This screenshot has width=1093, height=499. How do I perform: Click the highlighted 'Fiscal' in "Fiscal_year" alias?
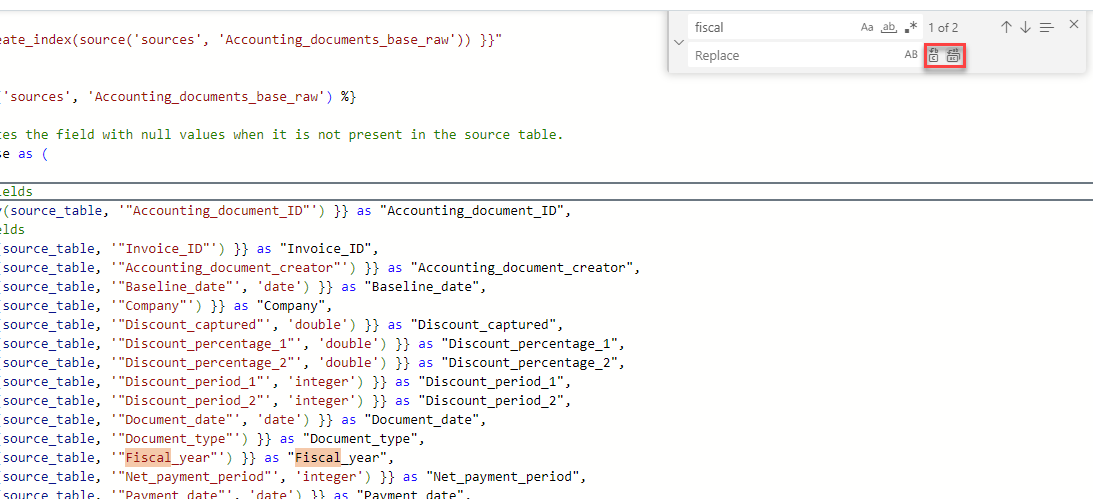coord(317,458)
